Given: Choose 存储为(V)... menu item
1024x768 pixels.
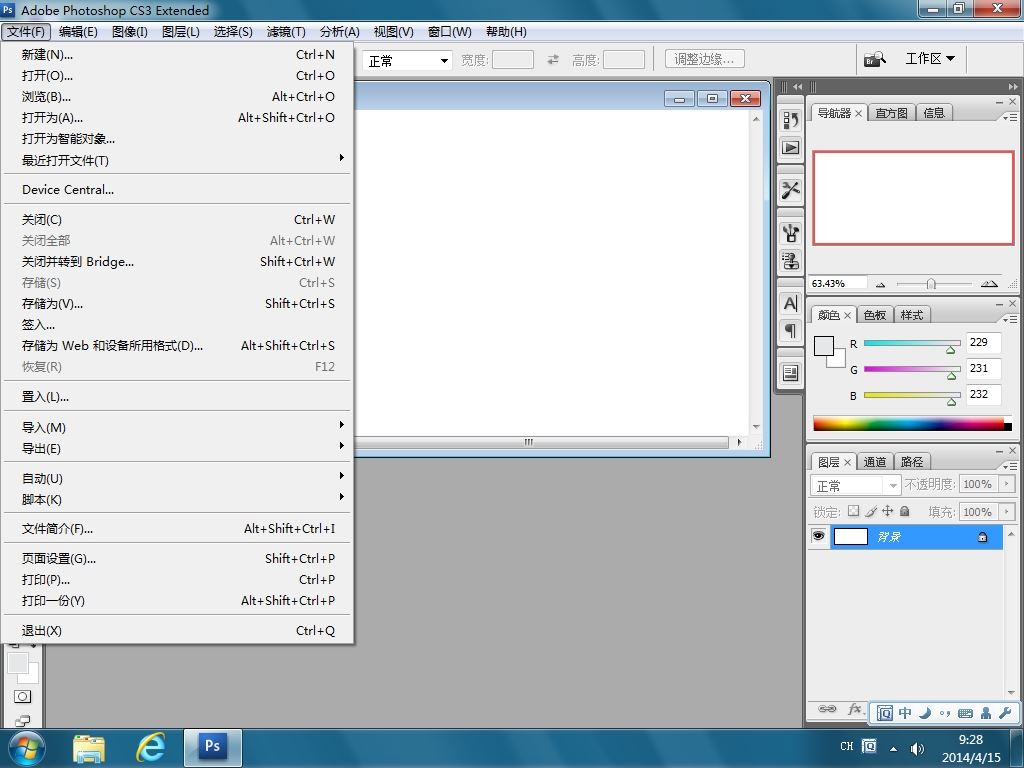Looking at the screenshot, I should (178, 304).
